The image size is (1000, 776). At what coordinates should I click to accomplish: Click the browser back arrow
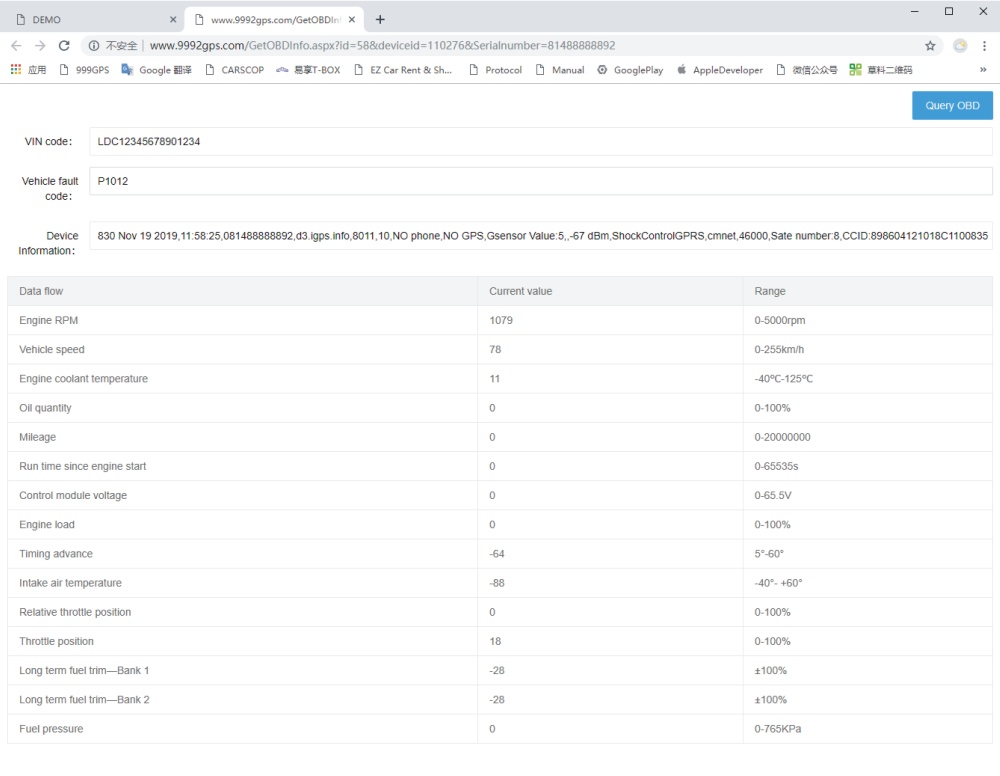[x=15, y=45]
